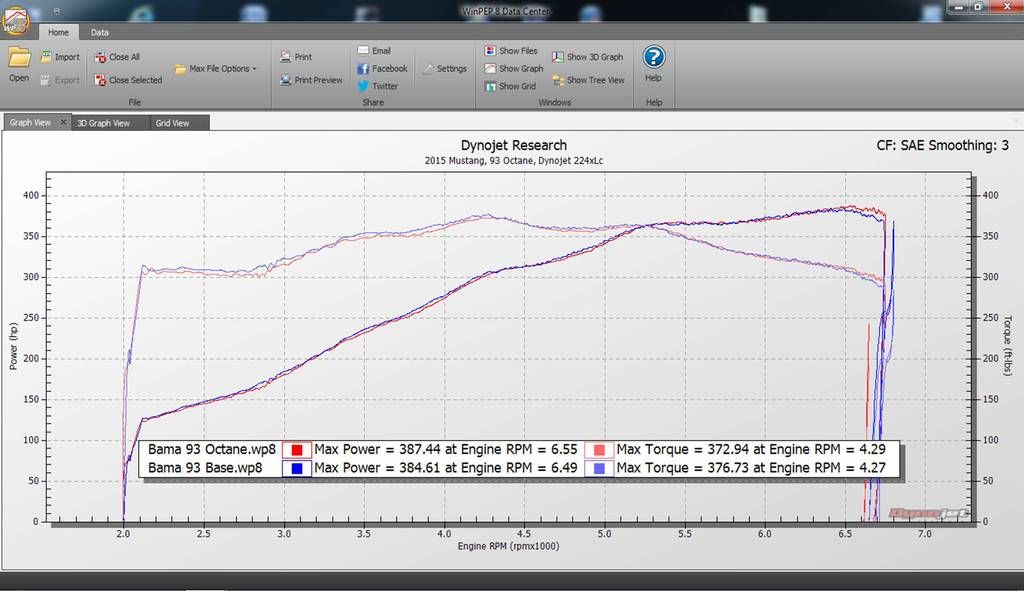
Task: Click the 2015 Mustang subtitle text
Action: coord(514,161)
